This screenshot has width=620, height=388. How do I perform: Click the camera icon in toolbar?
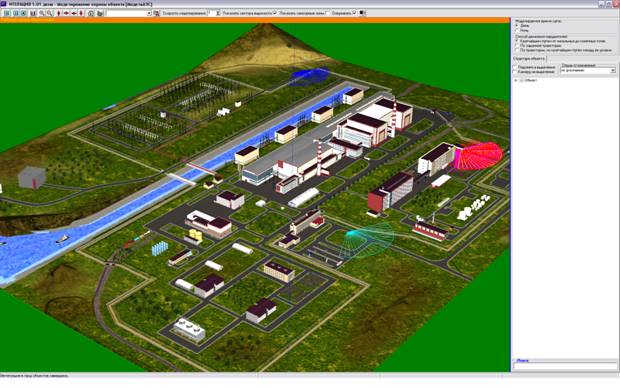click(91, 13)
